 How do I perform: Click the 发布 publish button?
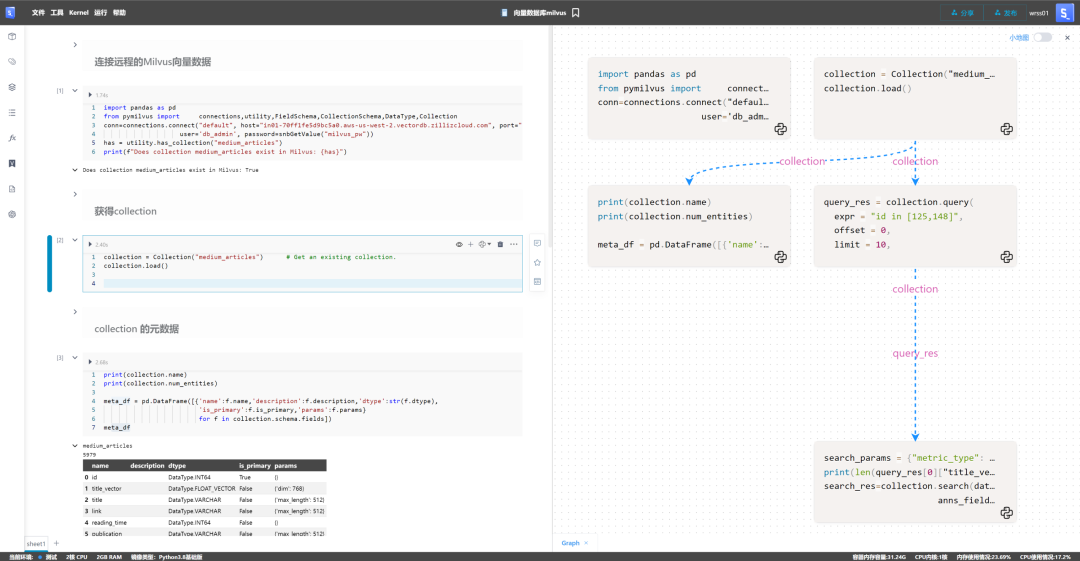(x=1005, y=12)
